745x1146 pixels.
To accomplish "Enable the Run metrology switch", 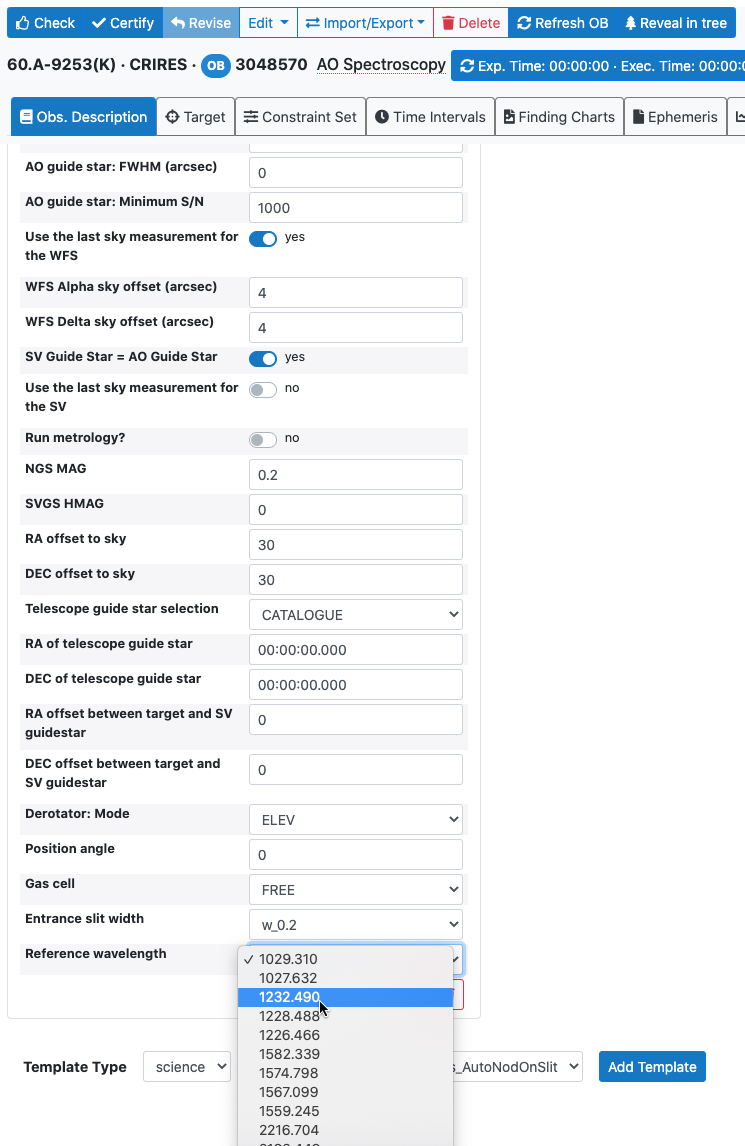I will coord(263,440).
